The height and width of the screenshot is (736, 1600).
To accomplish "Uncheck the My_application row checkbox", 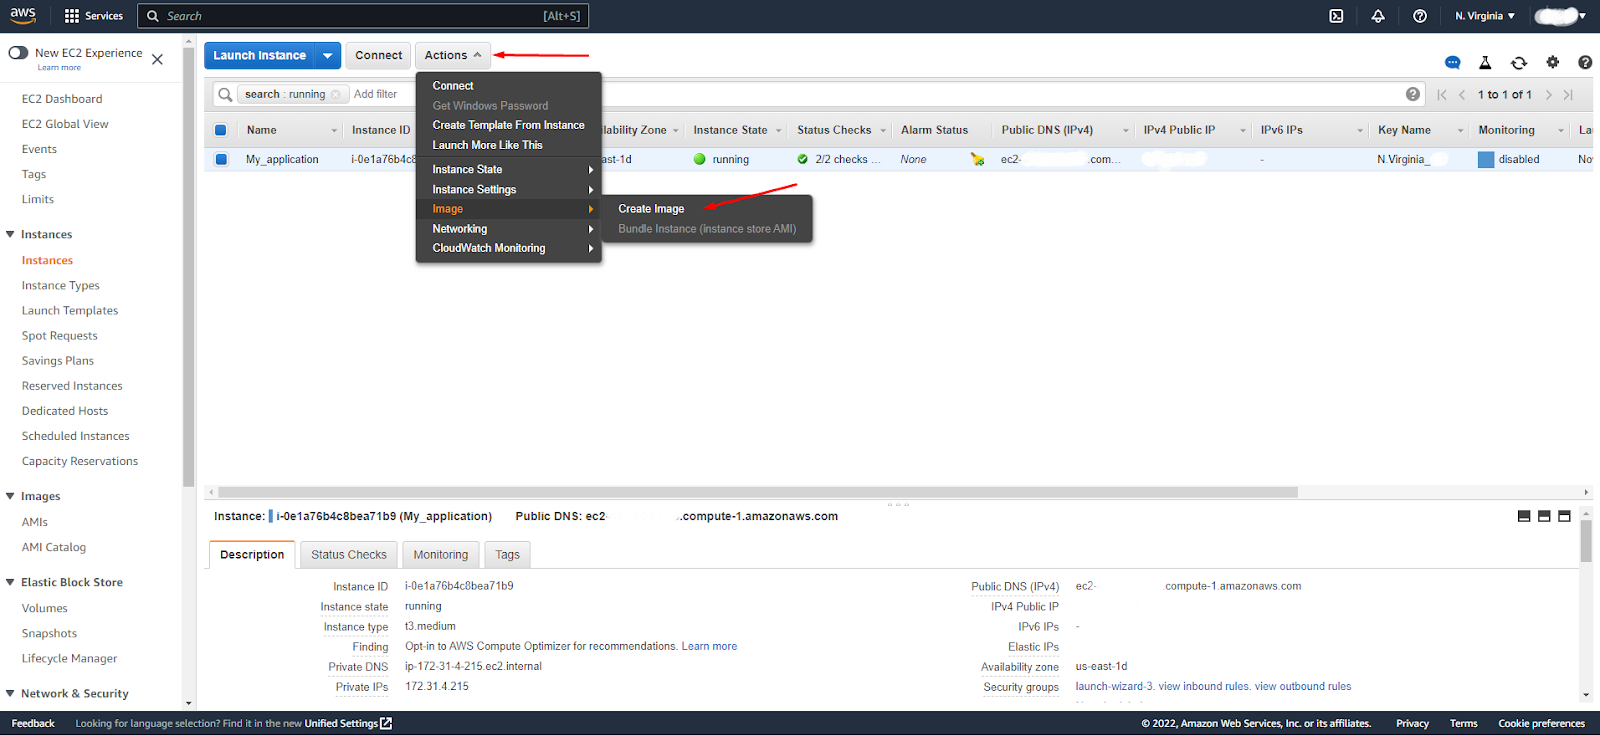I will point(221,159).
